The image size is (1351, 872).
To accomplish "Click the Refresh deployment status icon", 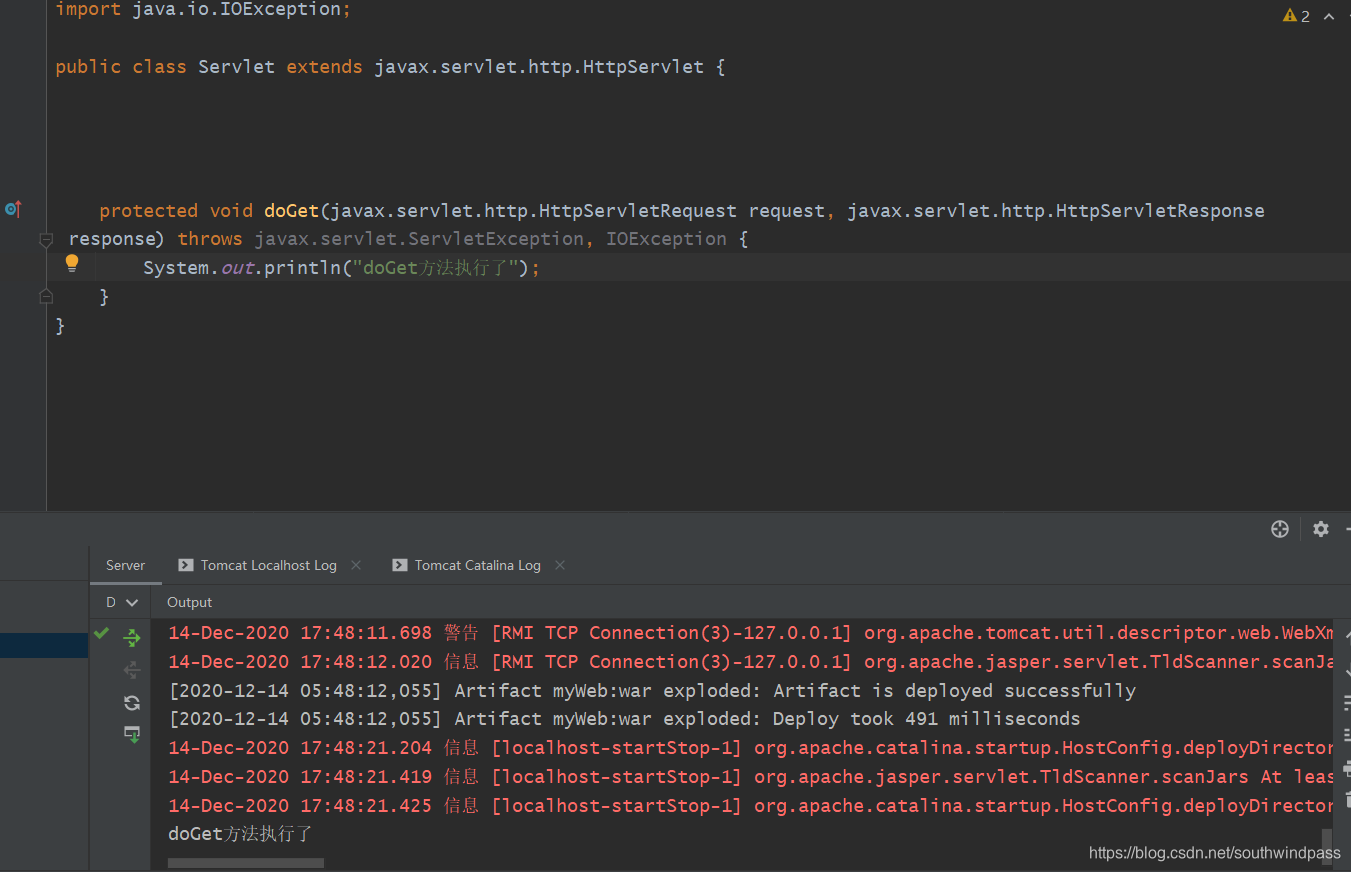I will (132, 703).
